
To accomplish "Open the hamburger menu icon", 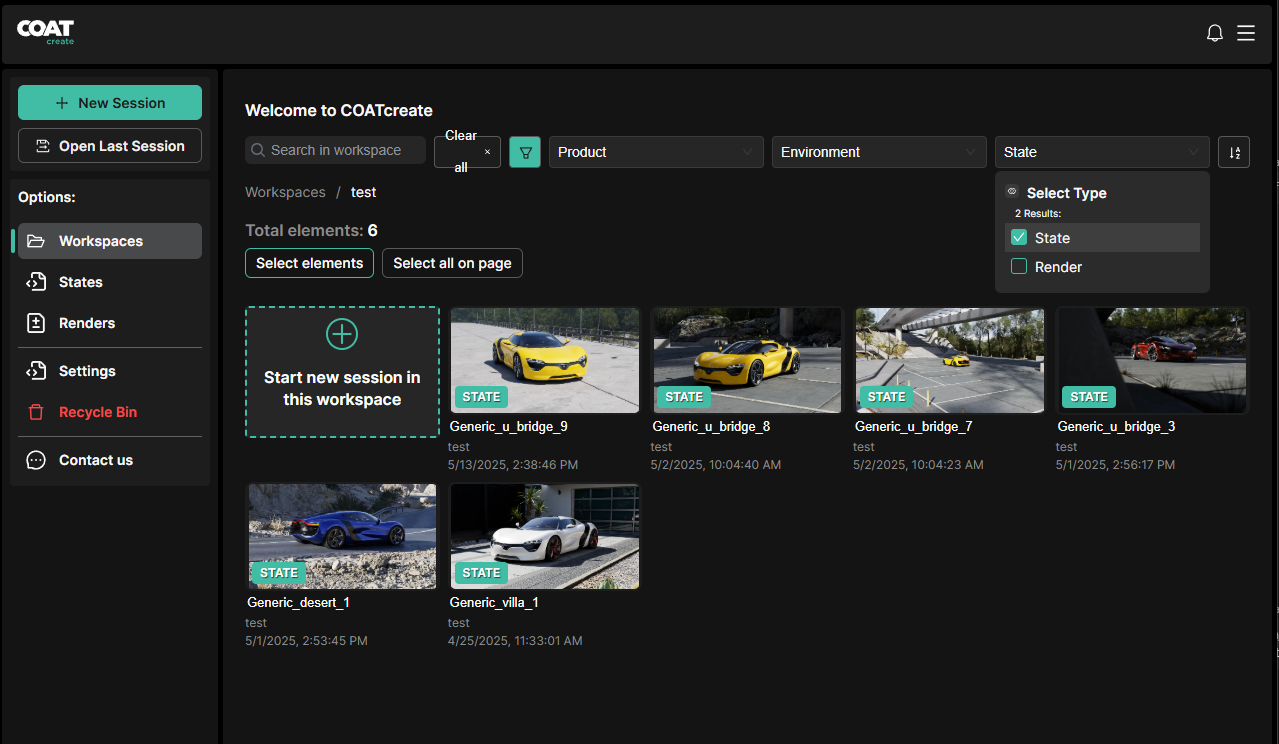I will click(x=1246, y=33).
